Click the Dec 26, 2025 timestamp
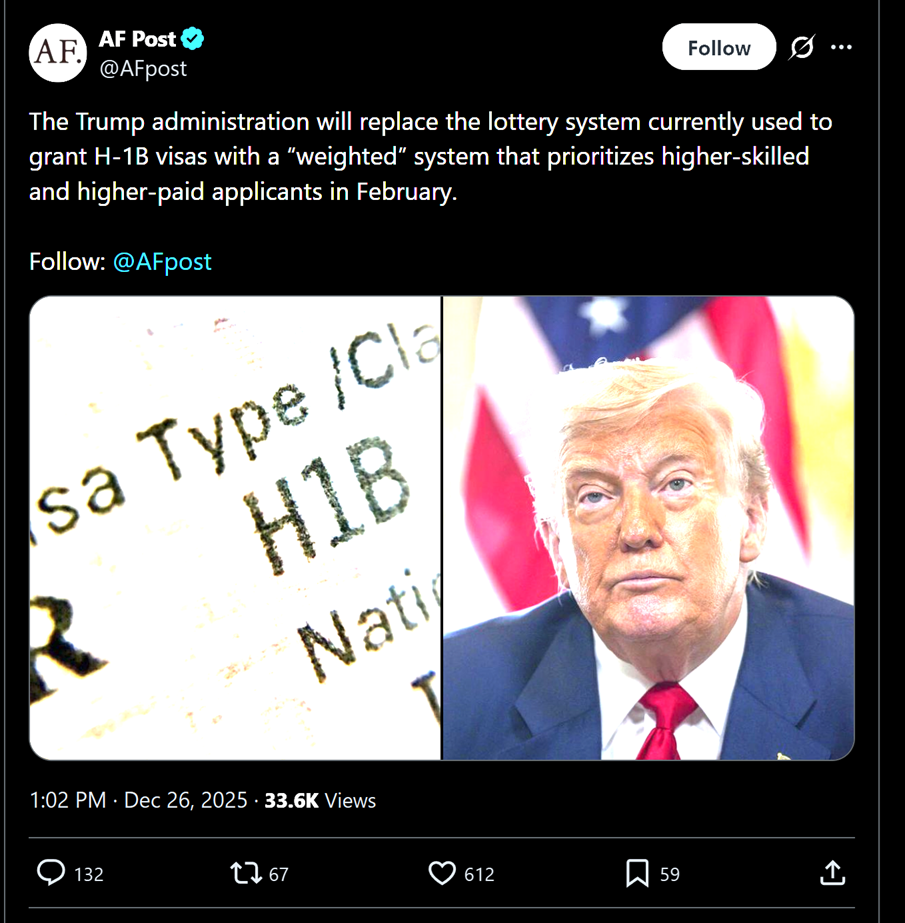This screenshot has height=923, width=905. [185, 801]
